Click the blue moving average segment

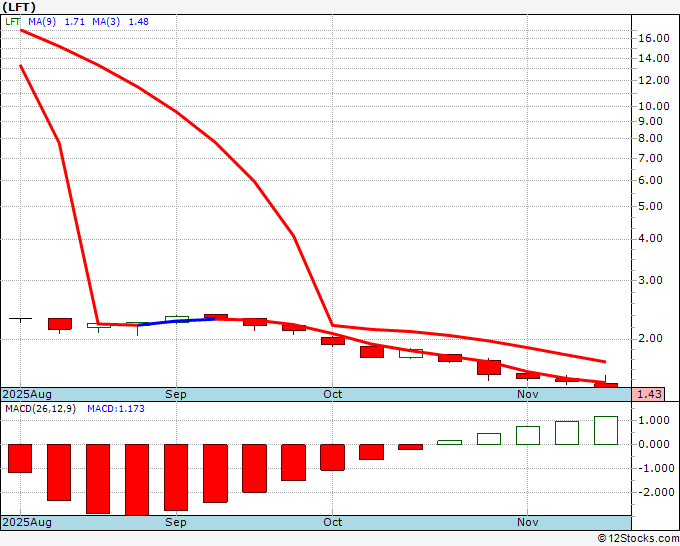tap(177, 321)
